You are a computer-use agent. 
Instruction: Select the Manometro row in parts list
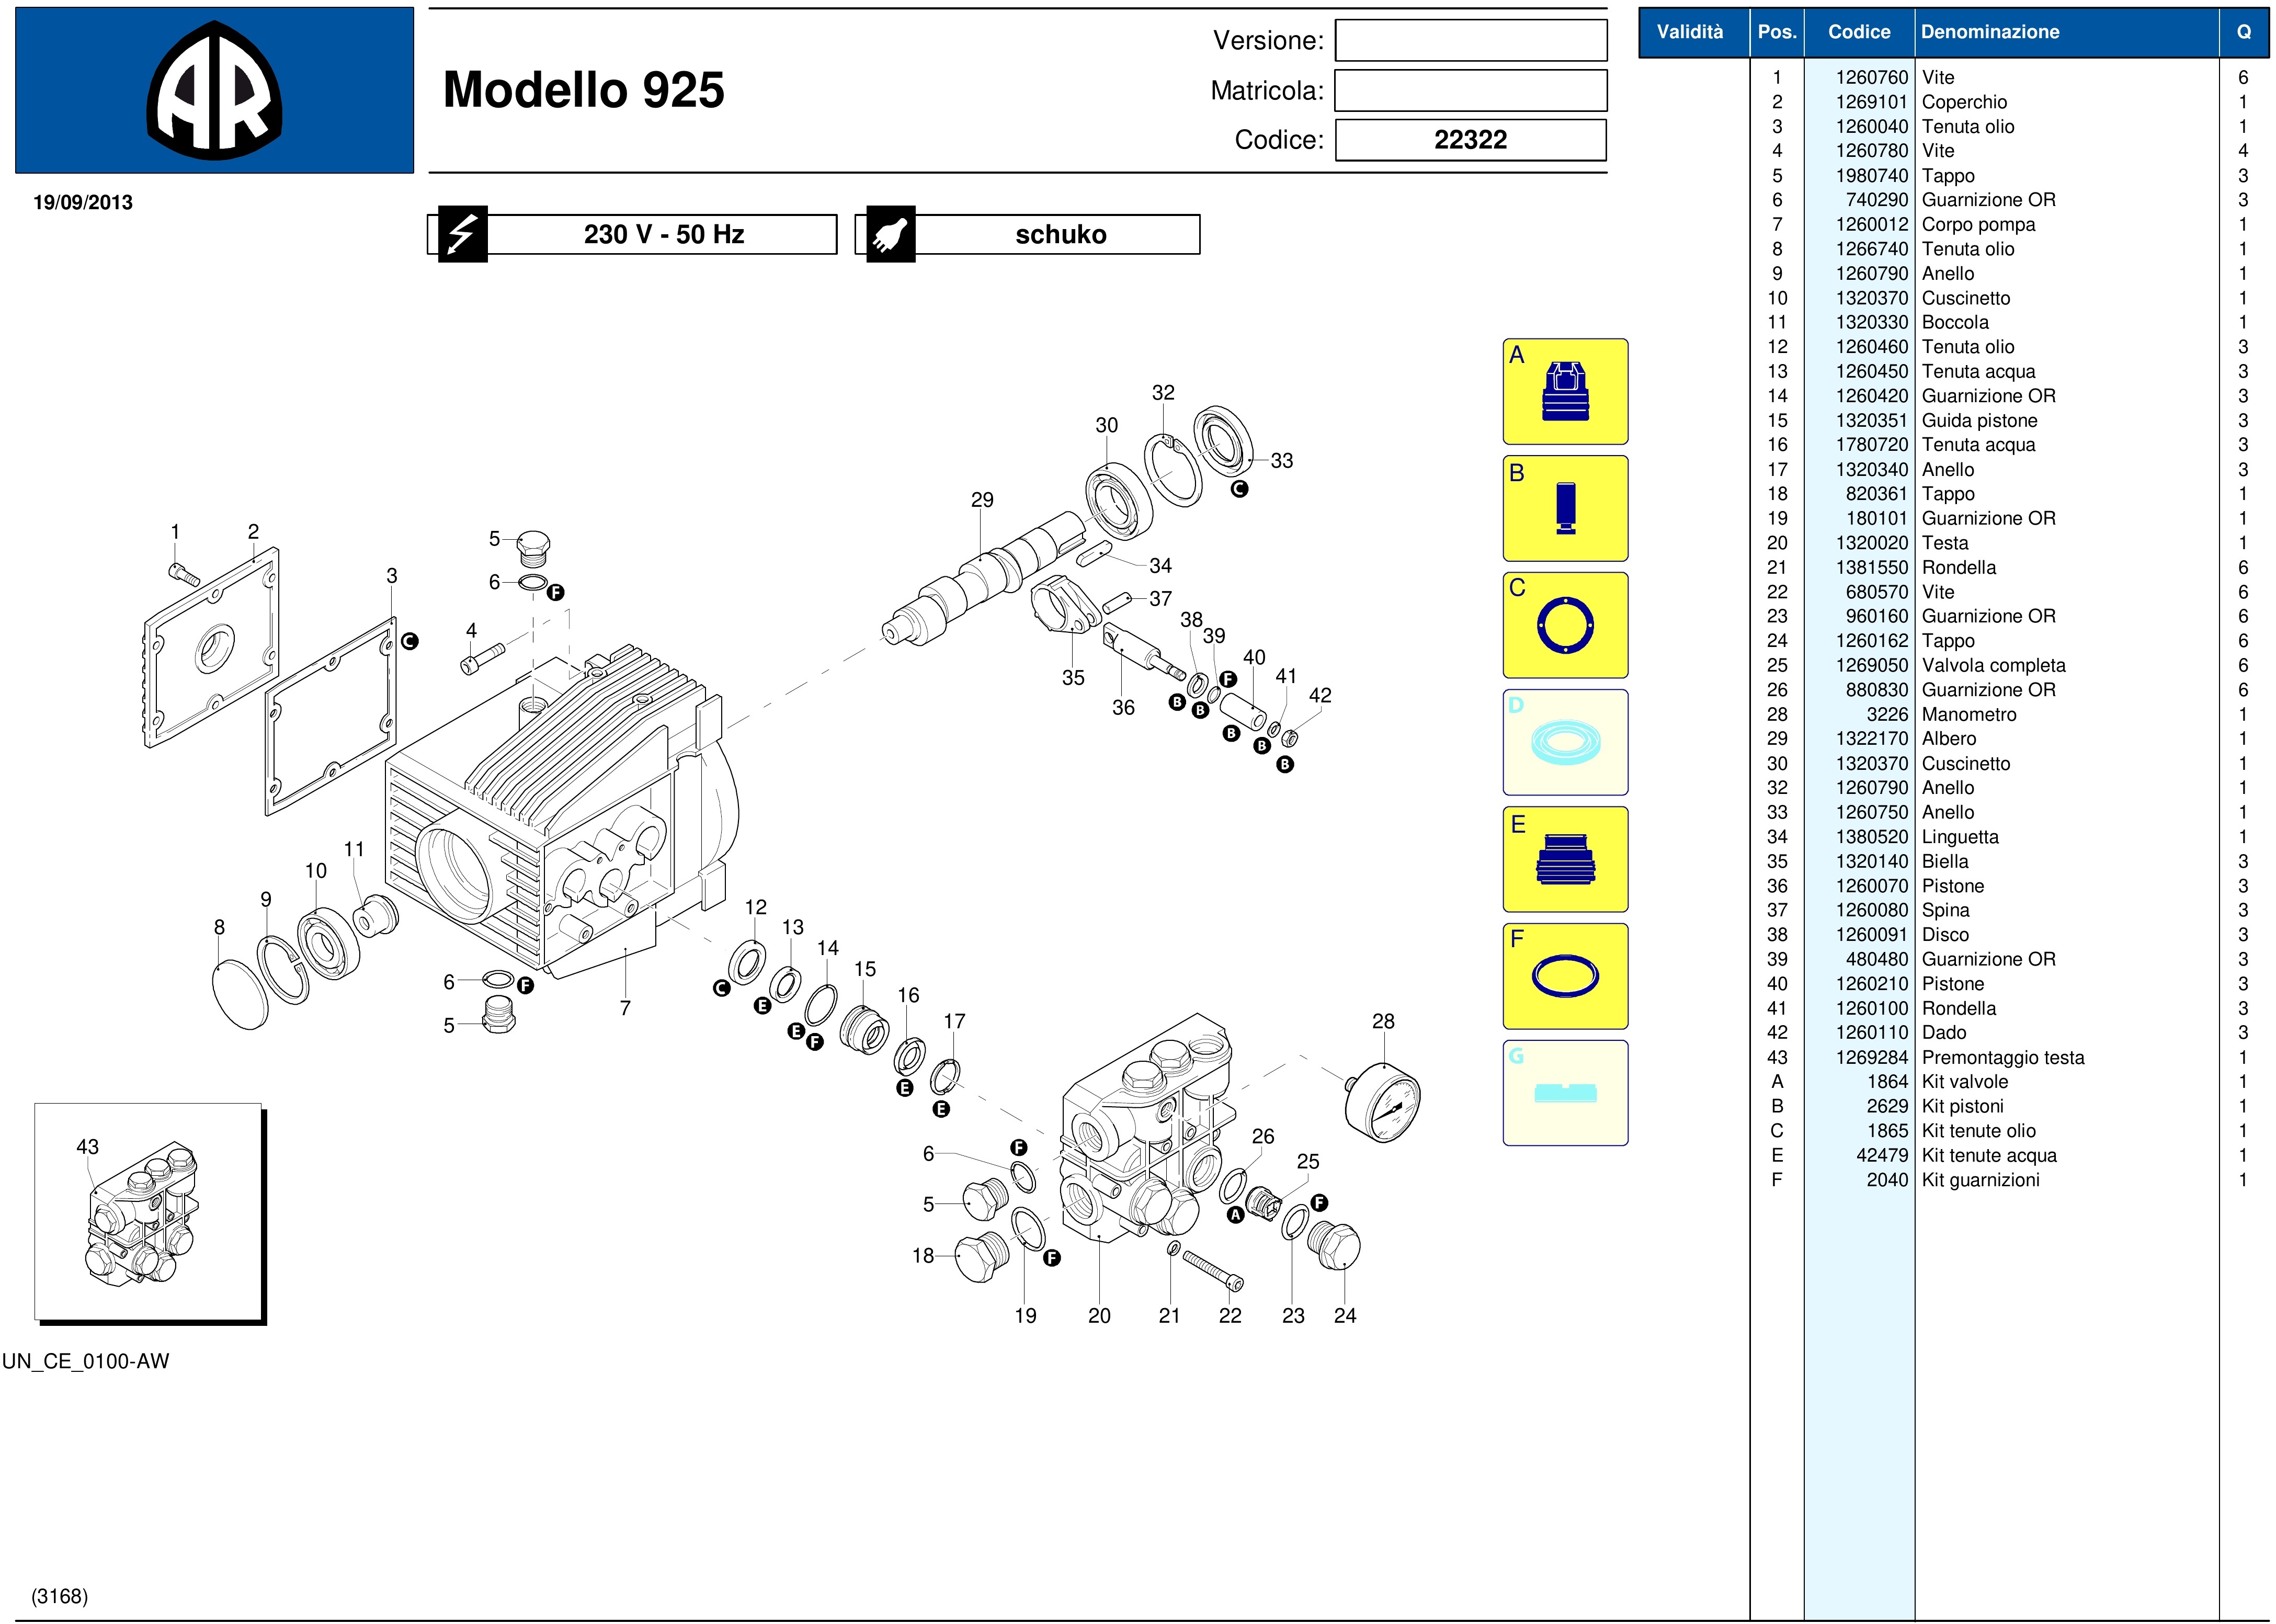point(1968,714)
